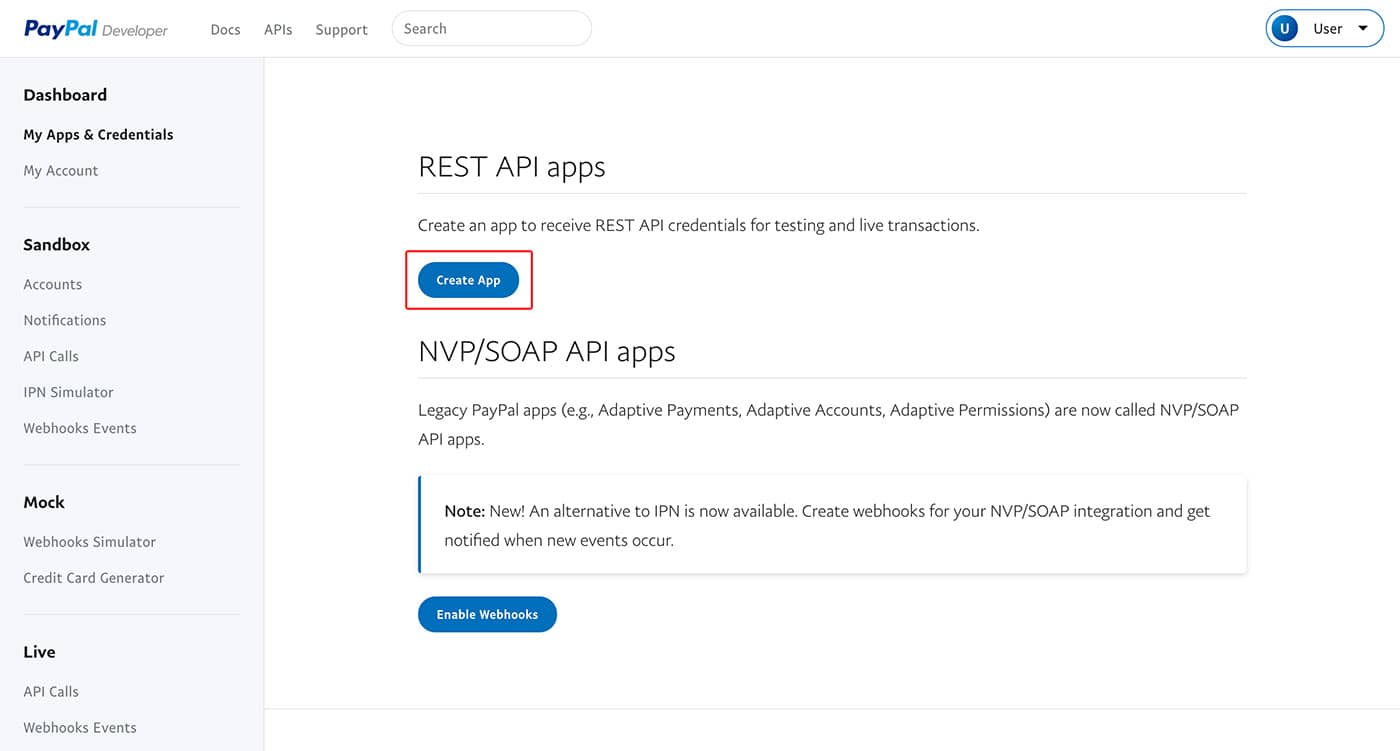The height and width of the screenshot is (751, 1400).
Task: Open the Docs menu
Action: (x=225, y=30)
